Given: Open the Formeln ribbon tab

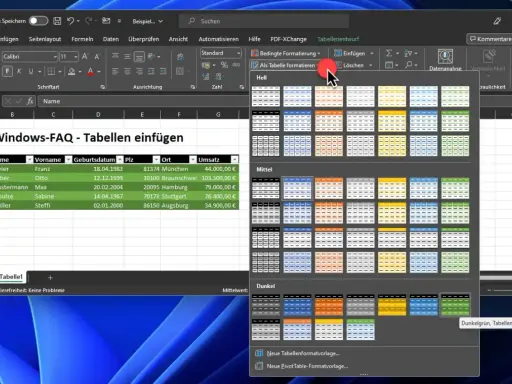Looking at the screenshot, I should 82,39.
